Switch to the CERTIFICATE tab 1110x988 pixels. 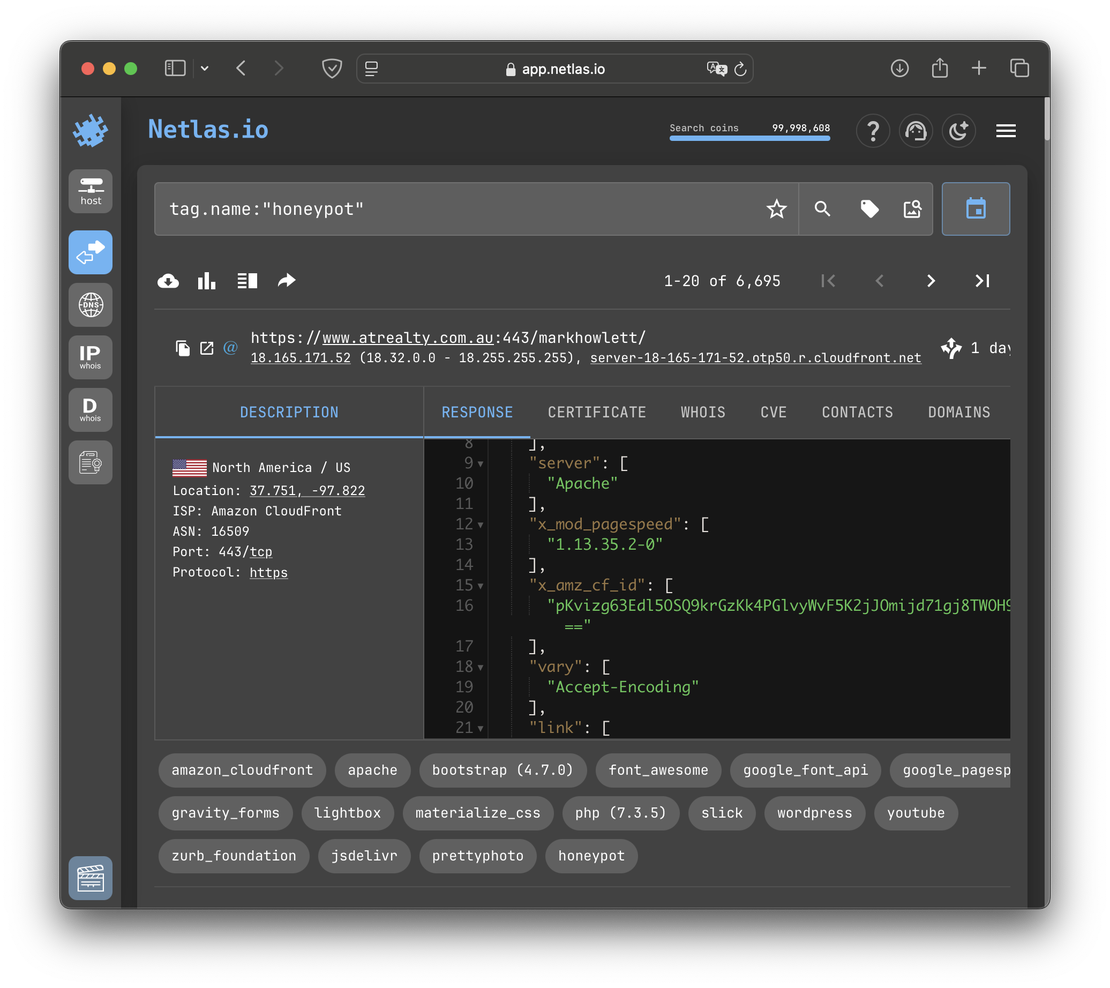click(597, 412)
